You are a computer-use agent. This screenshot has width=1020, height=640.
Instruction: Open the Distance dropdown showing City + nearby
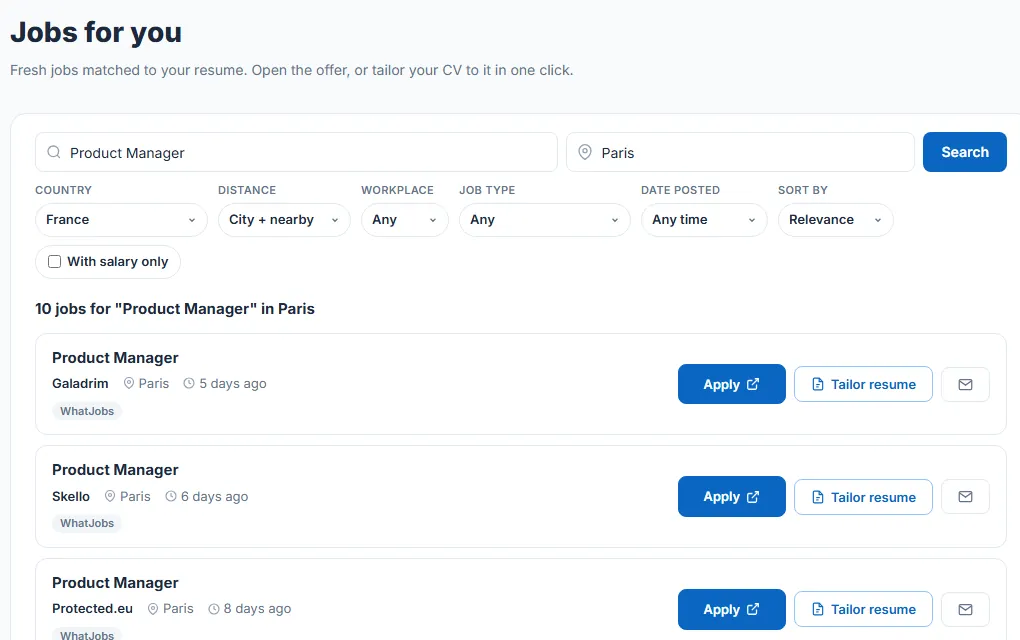tap(284, 220)
